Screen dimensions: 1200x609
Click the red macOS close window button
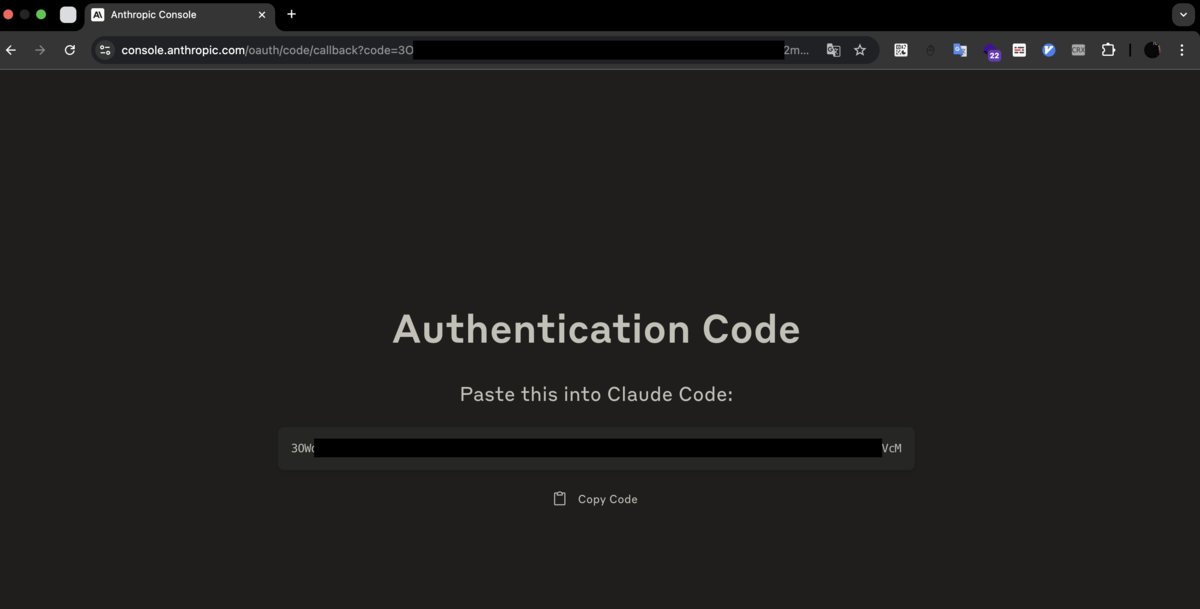click(9, 15)
